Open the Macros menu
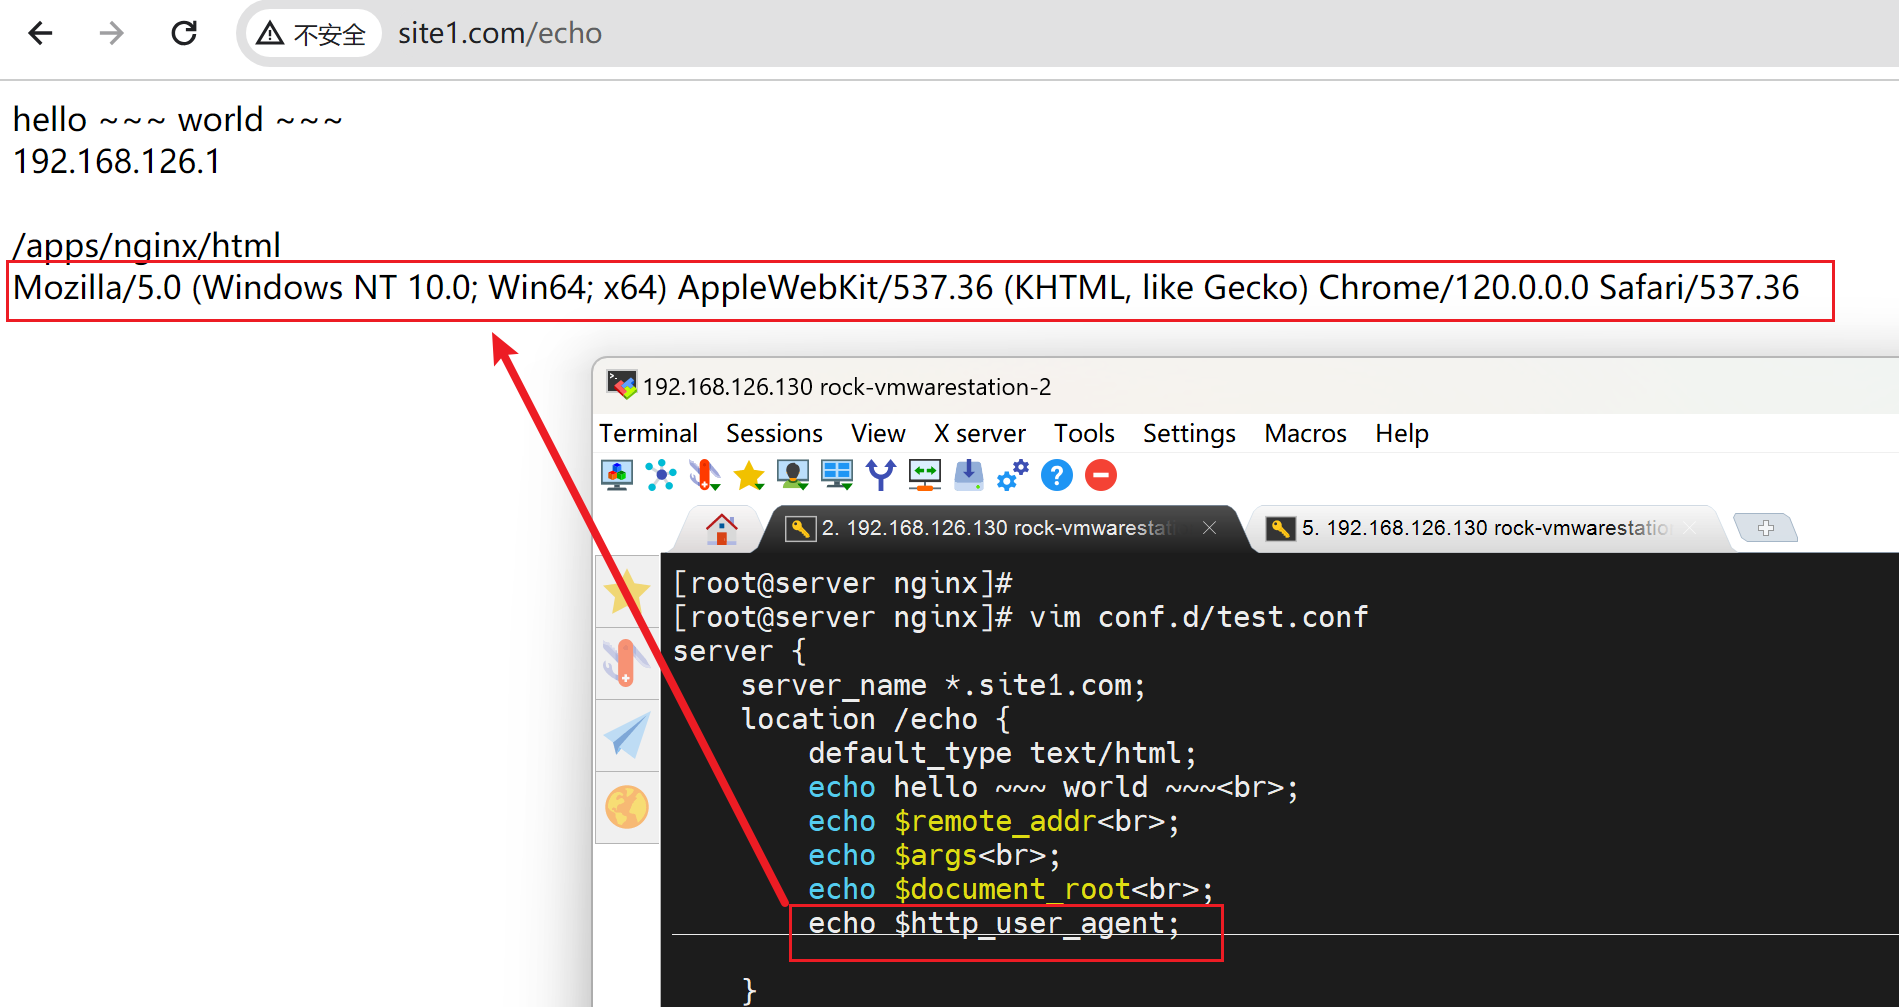Screen dimensions: 1899x1007 (1304, 433)
